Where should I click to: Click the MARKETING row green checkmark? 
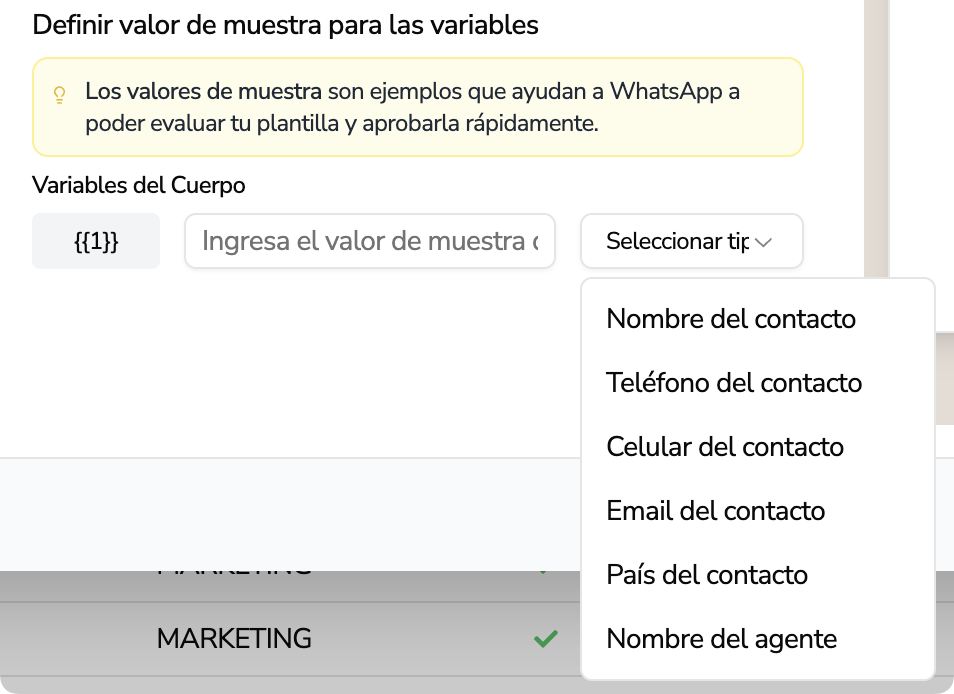point(545,639)
